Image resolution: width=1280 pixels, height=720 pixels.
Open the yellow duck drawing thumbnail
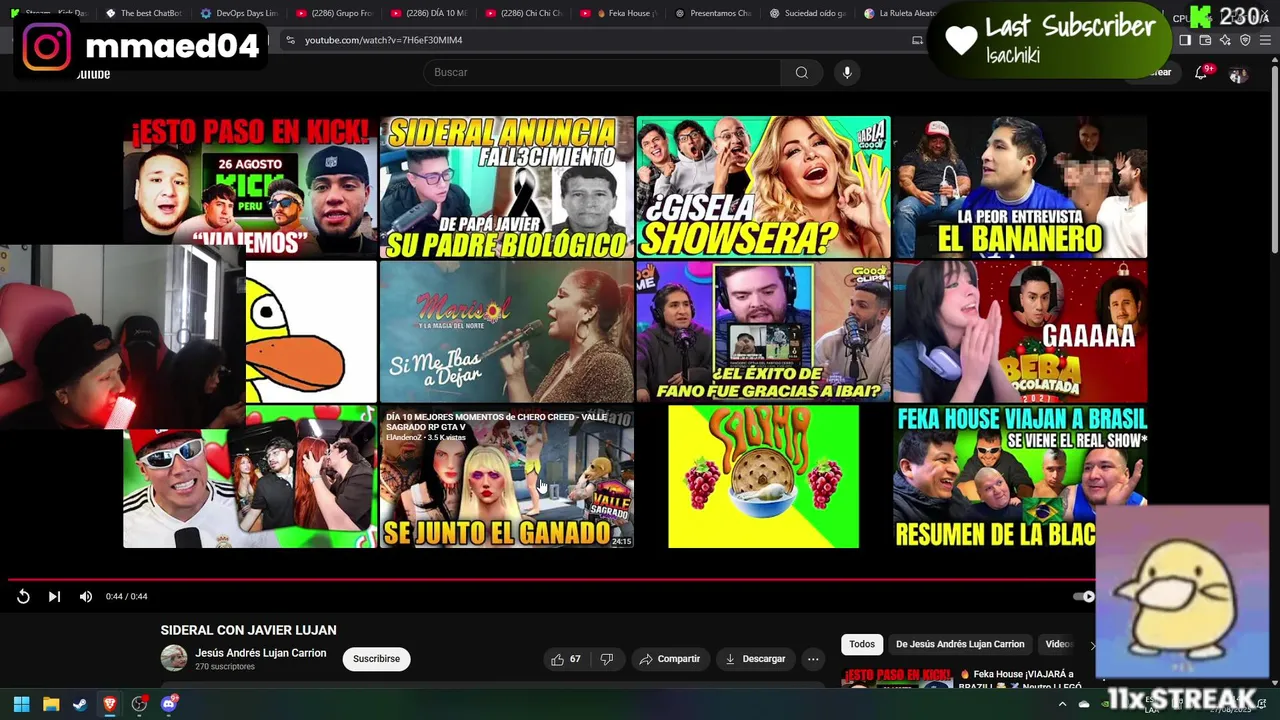311,332
